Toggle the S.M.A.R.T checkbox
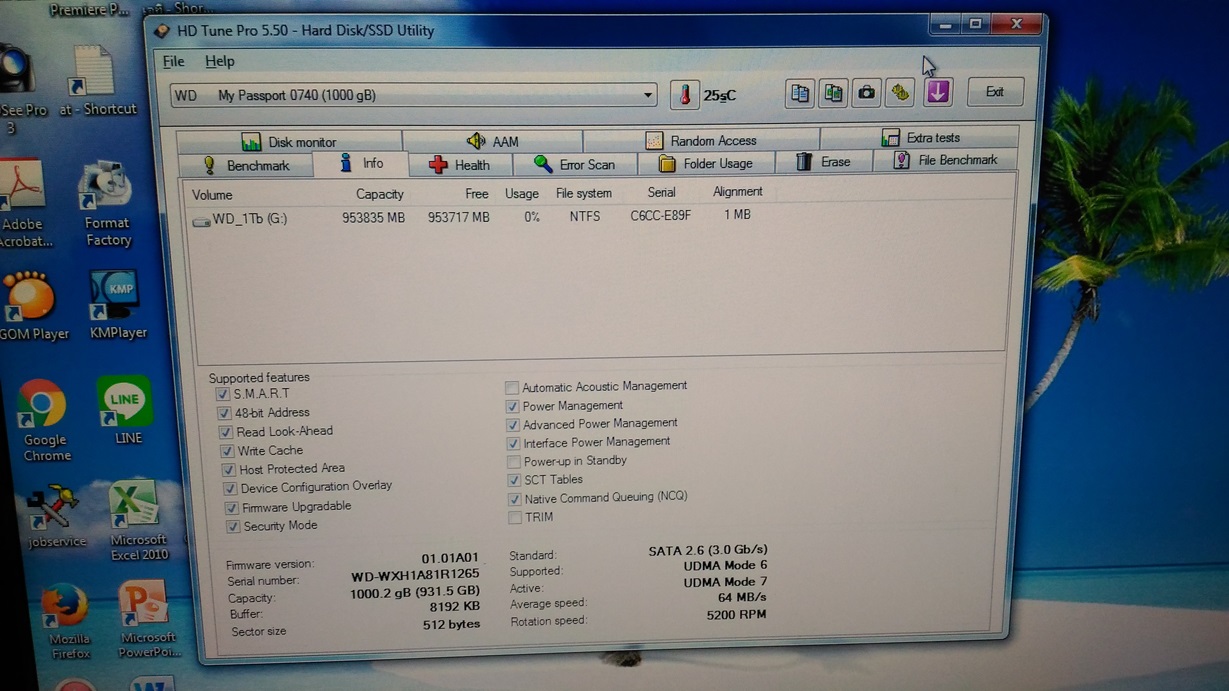Viewport: 1229px width, 691px height. pyautogui.click(x=223, y=394)
